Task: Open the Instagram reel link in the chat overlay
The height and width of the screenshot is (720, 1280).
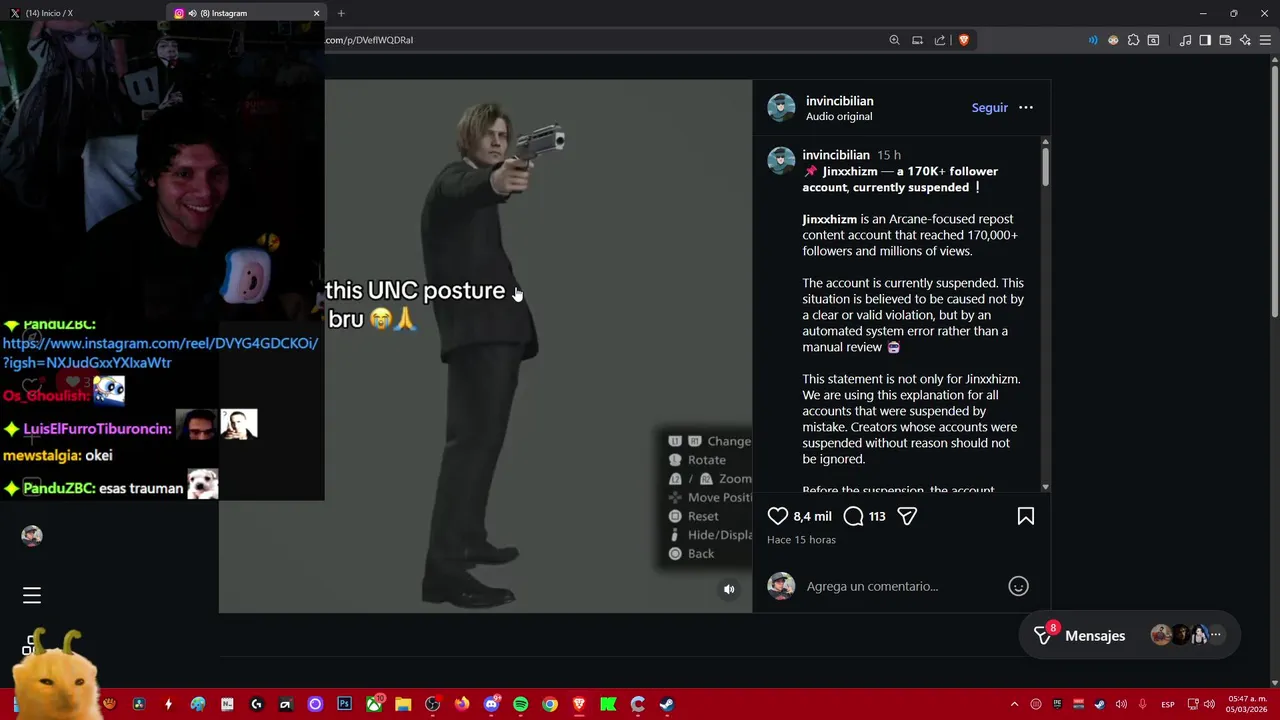Action: [160, 353]
